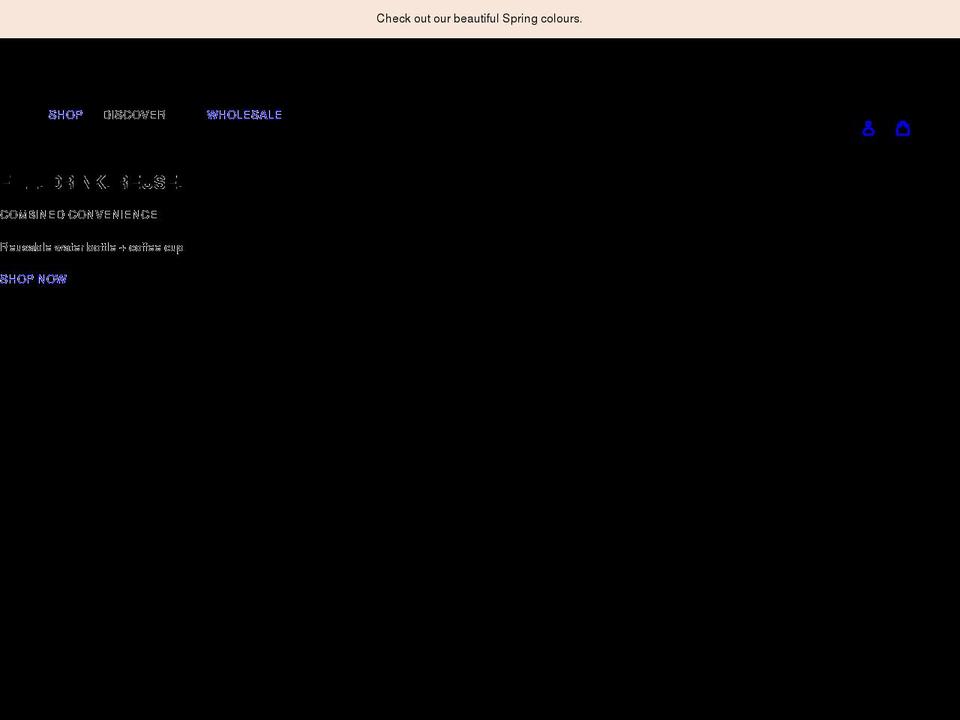
Task: Select SHOP in the navigation bar
Action: coord(65,114)
